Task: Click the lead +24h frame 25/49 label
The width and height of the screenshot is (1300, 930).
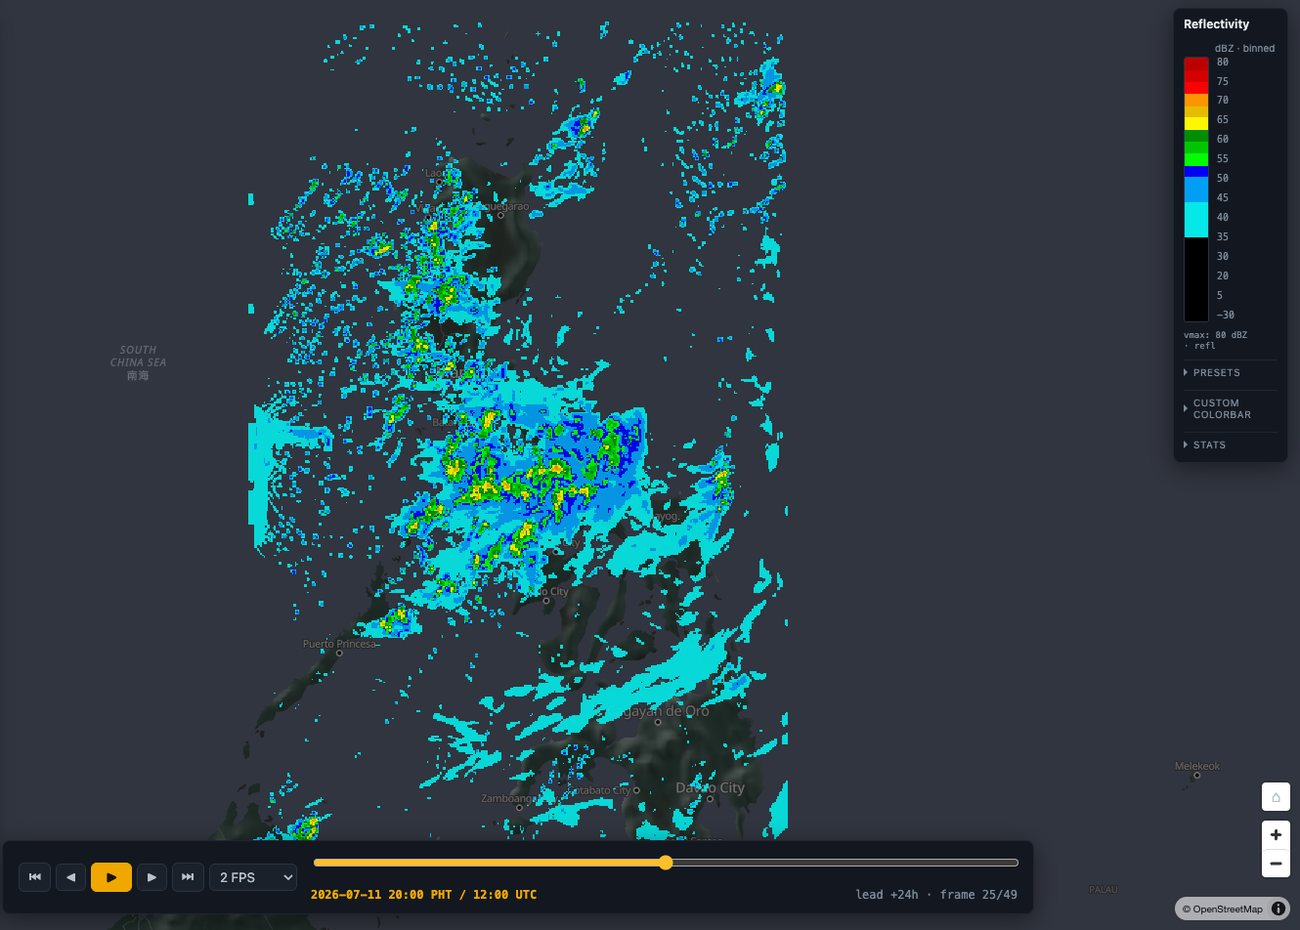Action: [x=936, y=895]
